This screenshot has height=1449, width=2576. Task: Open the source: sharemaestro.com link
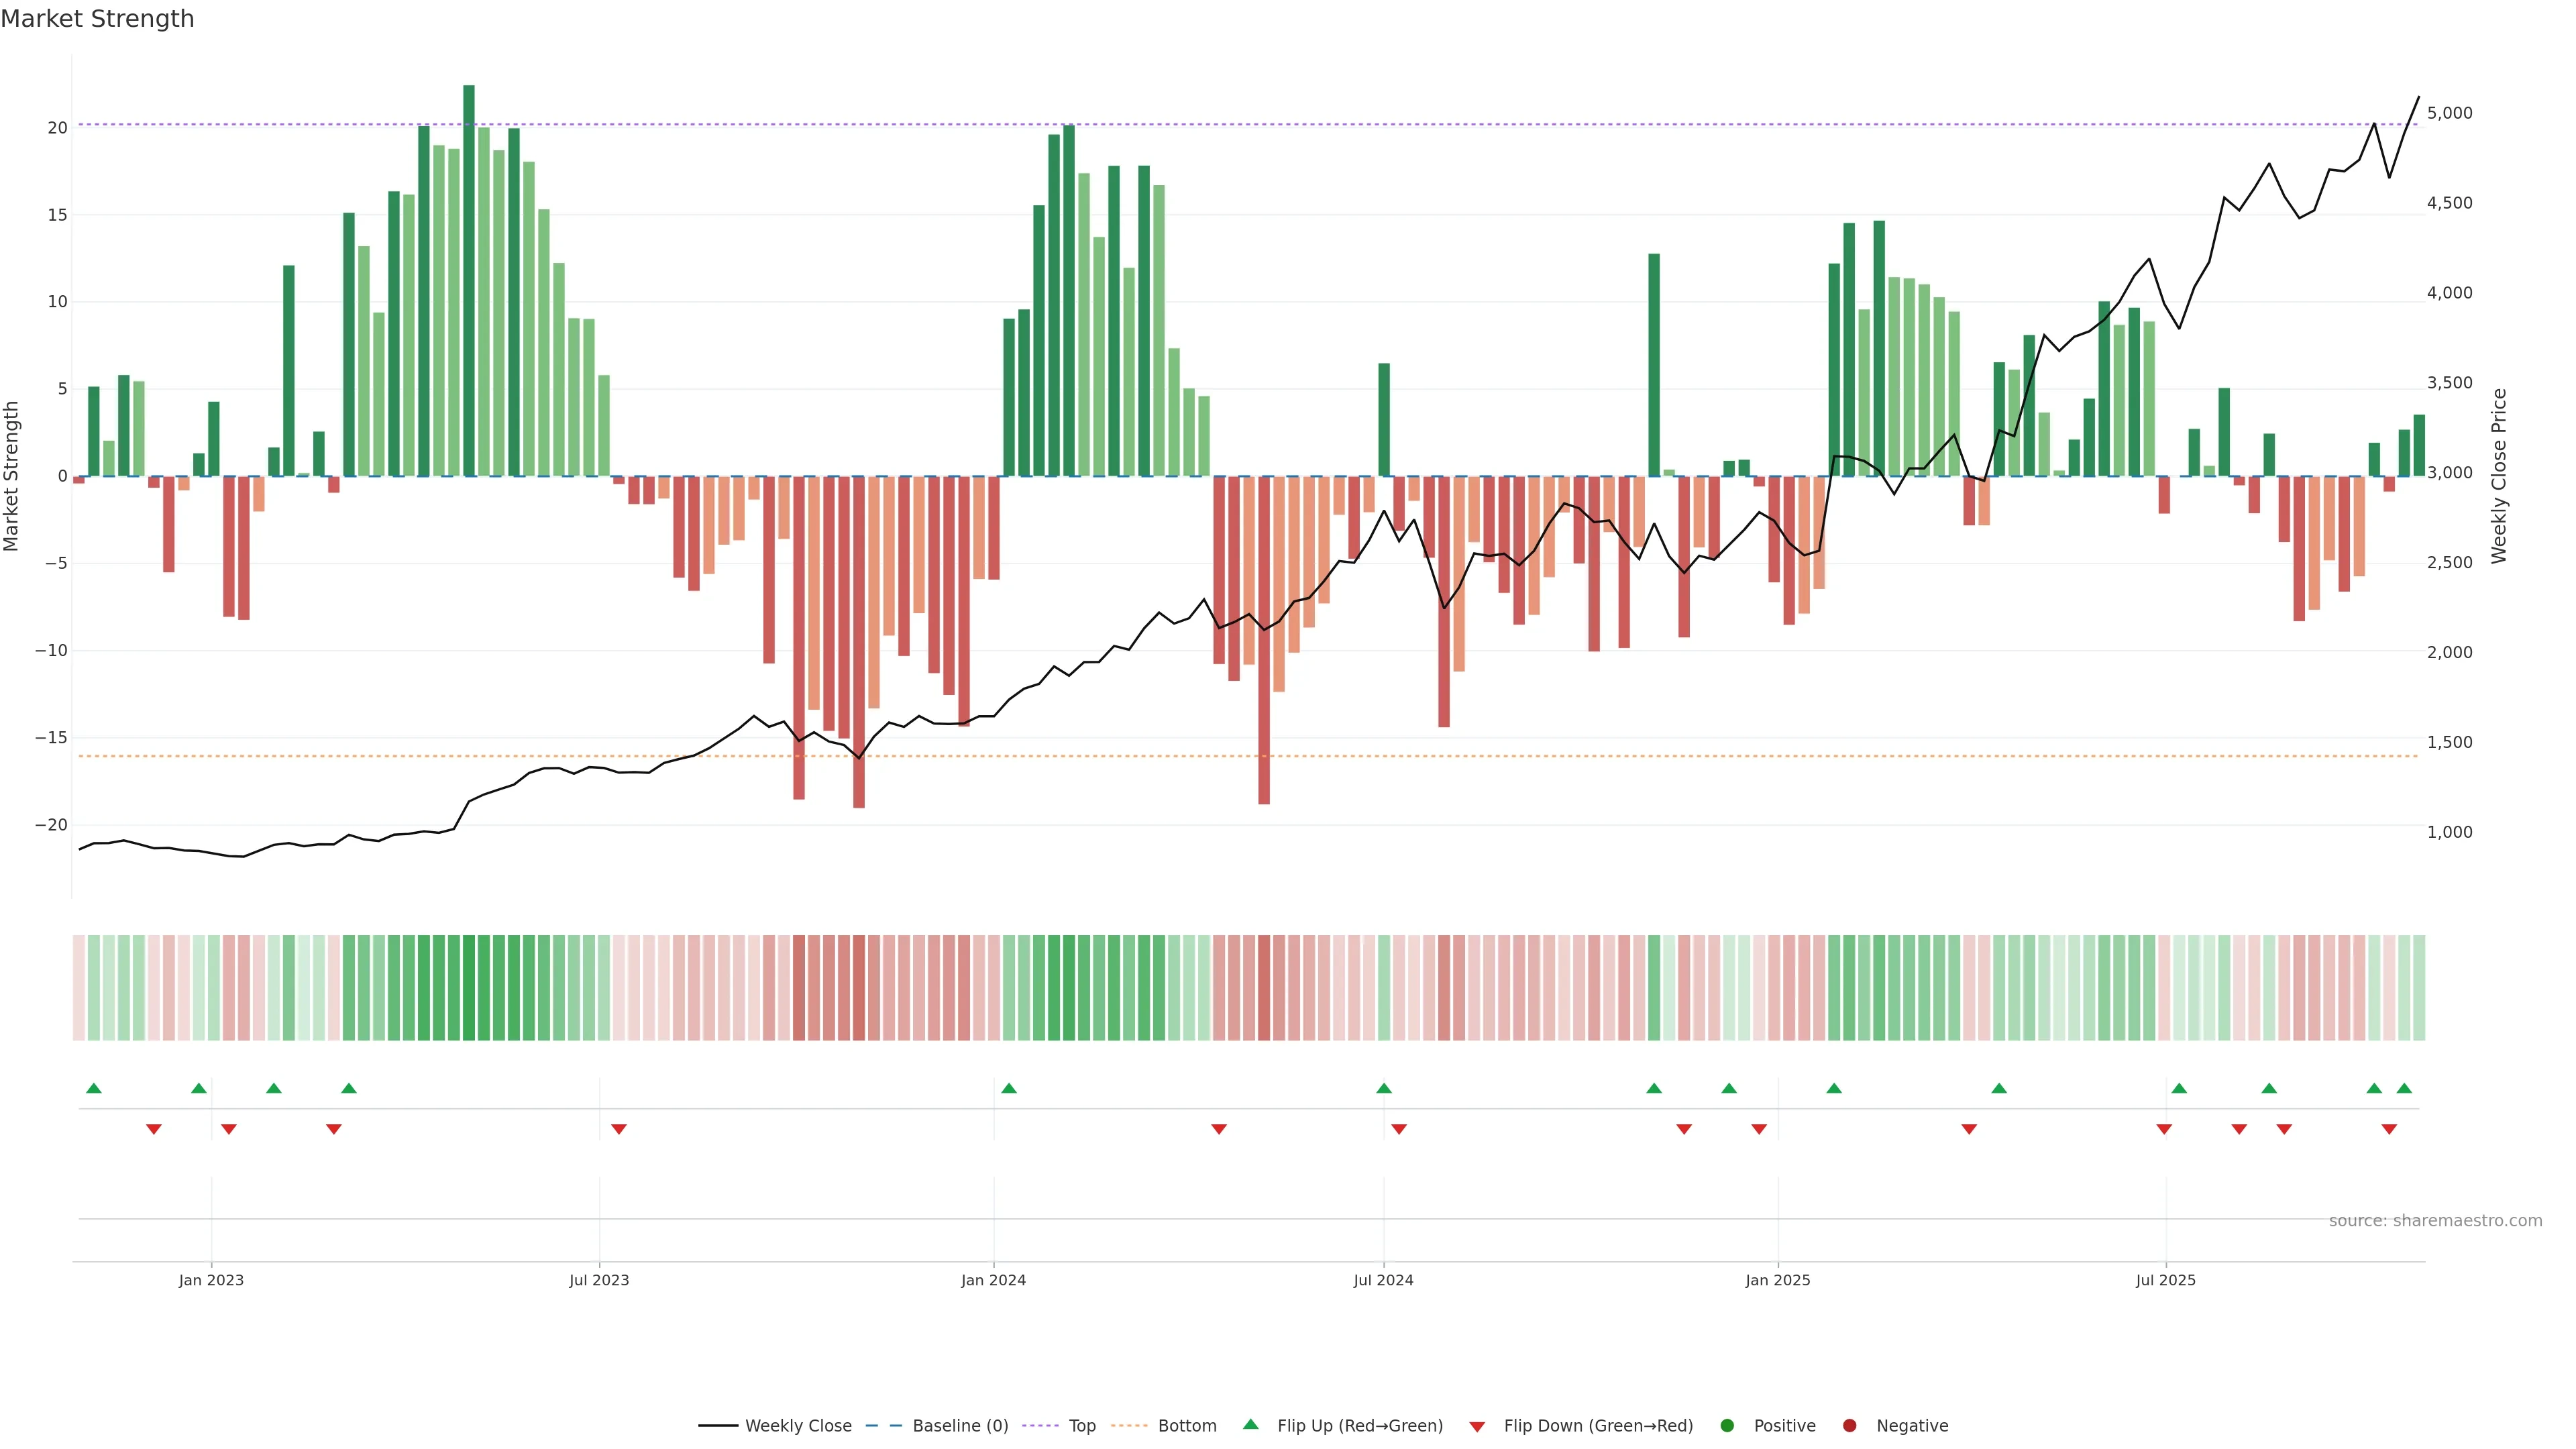tap(2435, 1221)
